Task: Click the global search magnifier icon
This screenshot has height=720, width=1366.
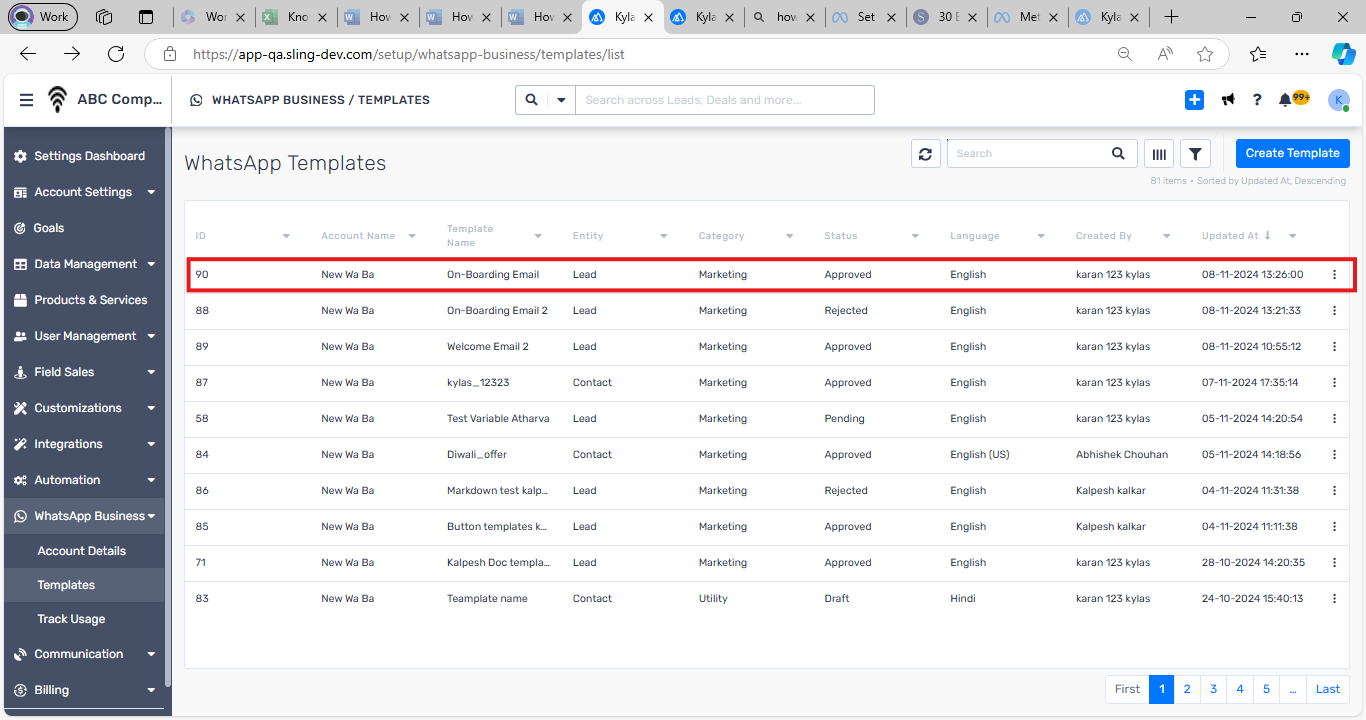Action: pyautogui.click(x=531, y=100)
